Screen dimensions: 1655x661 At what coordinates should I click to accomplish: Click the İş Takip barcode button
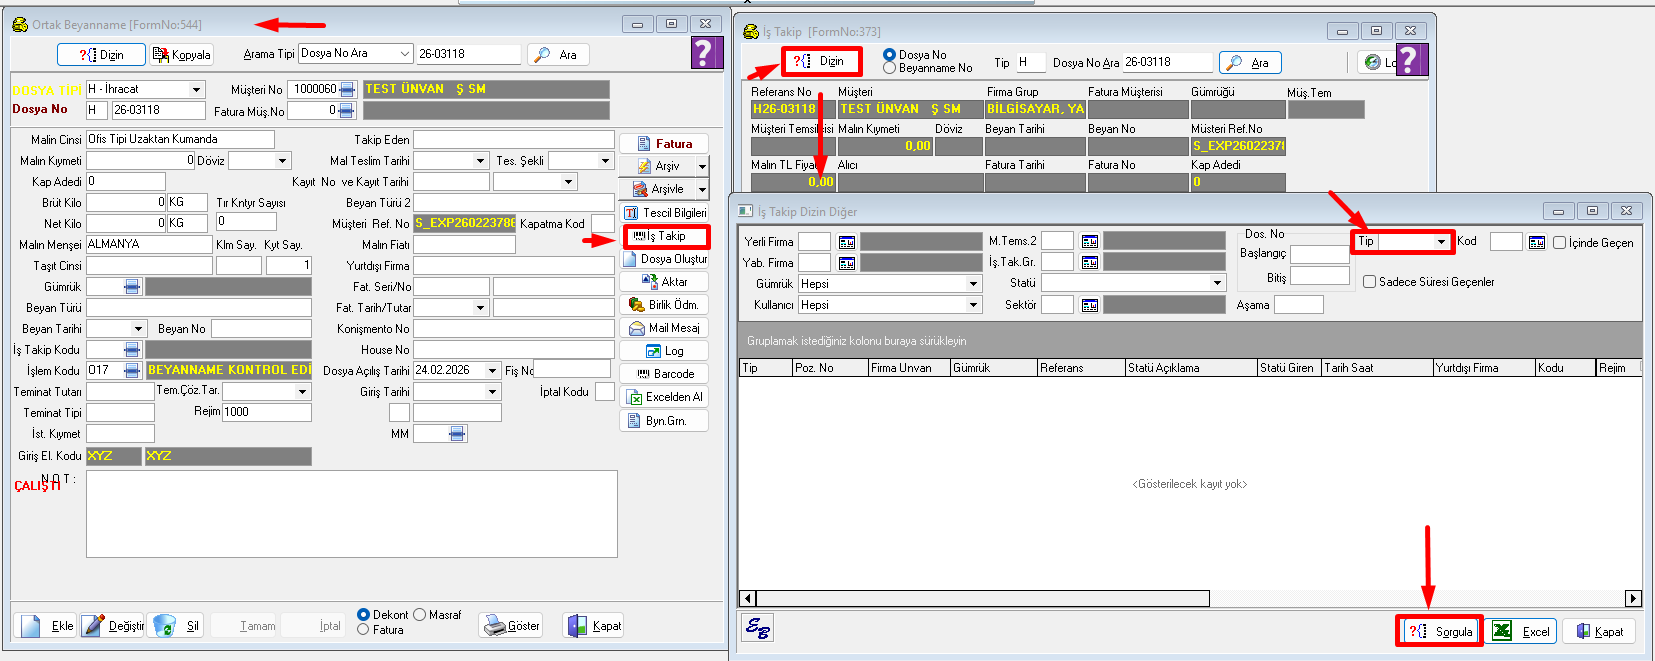[665, 237]
